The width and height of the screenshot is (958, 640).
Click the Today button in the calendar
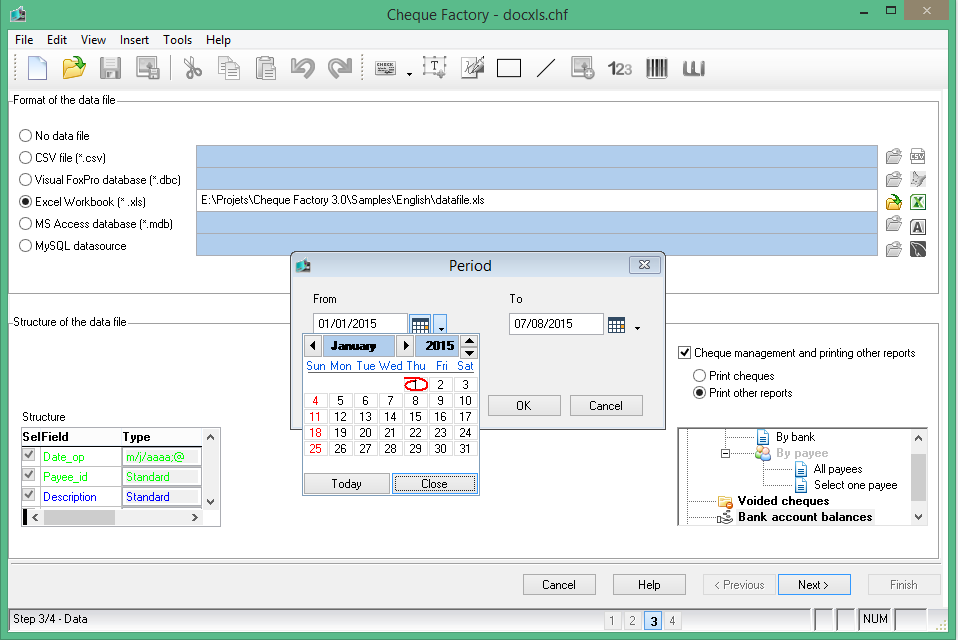pos(346,484)
